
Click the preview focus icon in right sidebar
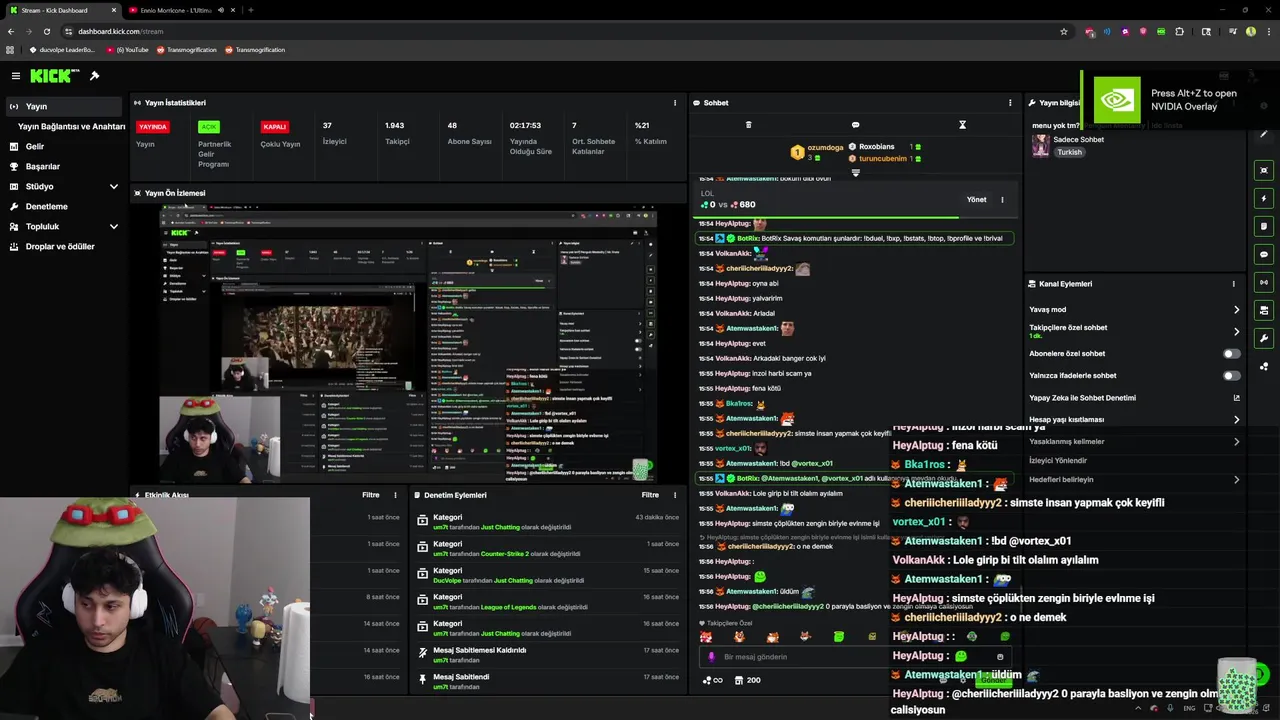pos(1264,170)
